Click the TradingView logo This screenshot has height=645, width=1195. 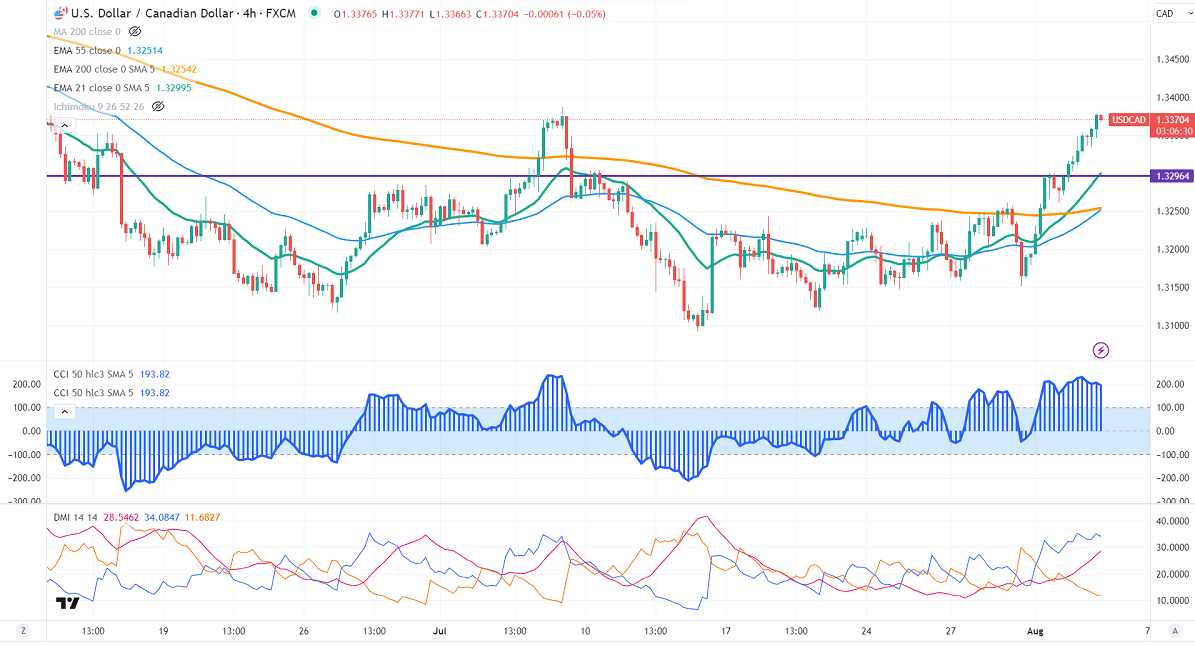pyautogui.click(x=68, y=604)
